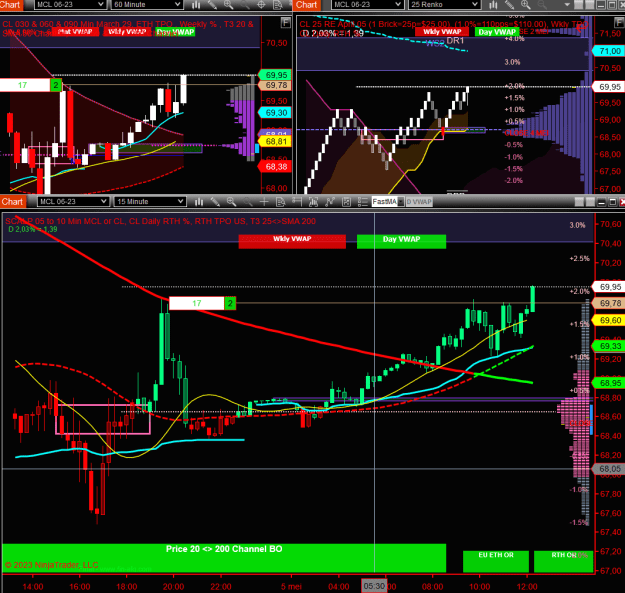The image size is (625, 593).
Task: Click white 17 box in 15 Minute chart
Action: 197,303
